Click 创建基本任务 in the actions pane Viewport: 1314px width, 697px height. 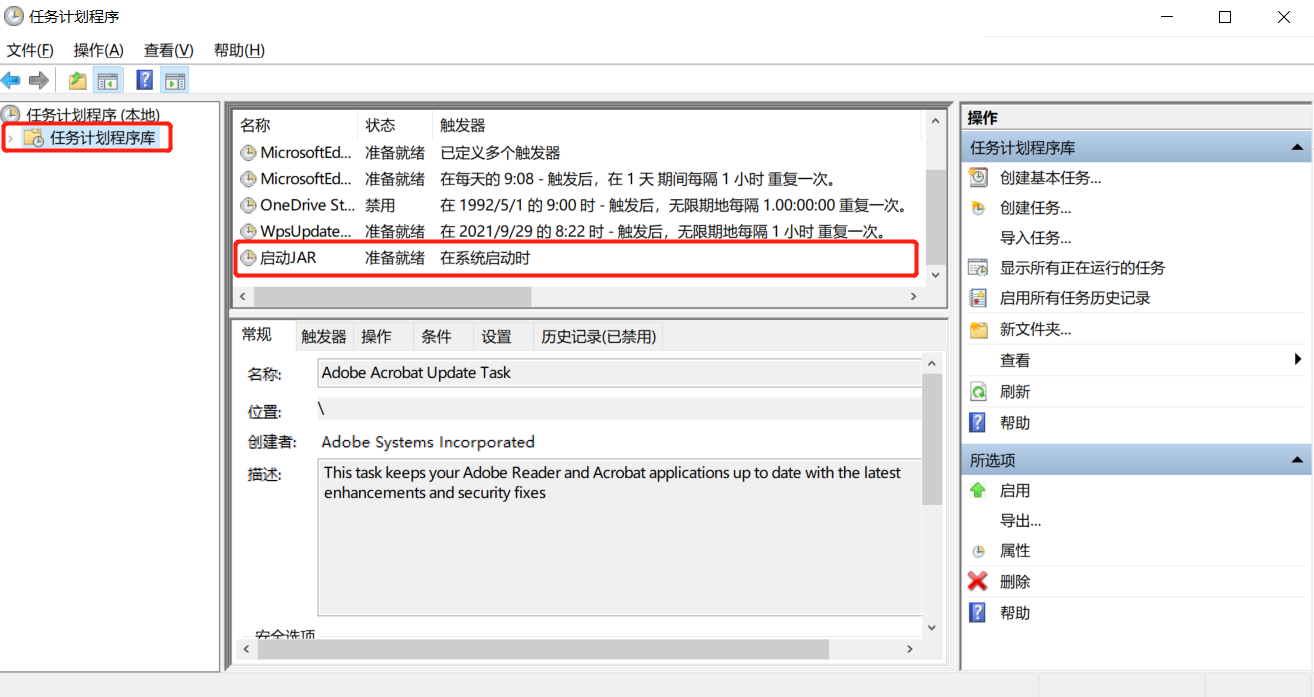[x=1050, y=178]
